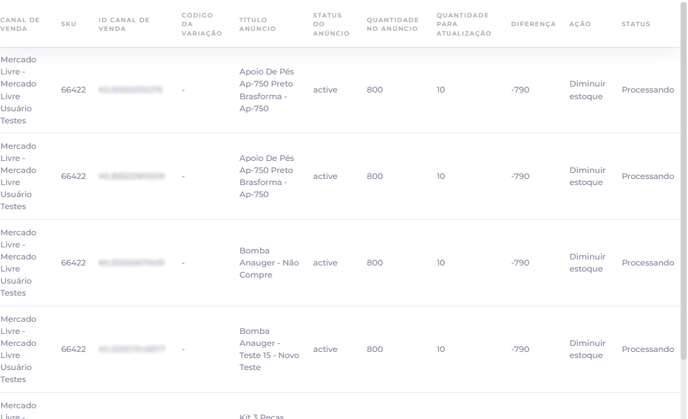Viewport: 688px width, 419px height.
Task: Click the ID Canal de Venda header
Action: [x=124, y=24]
